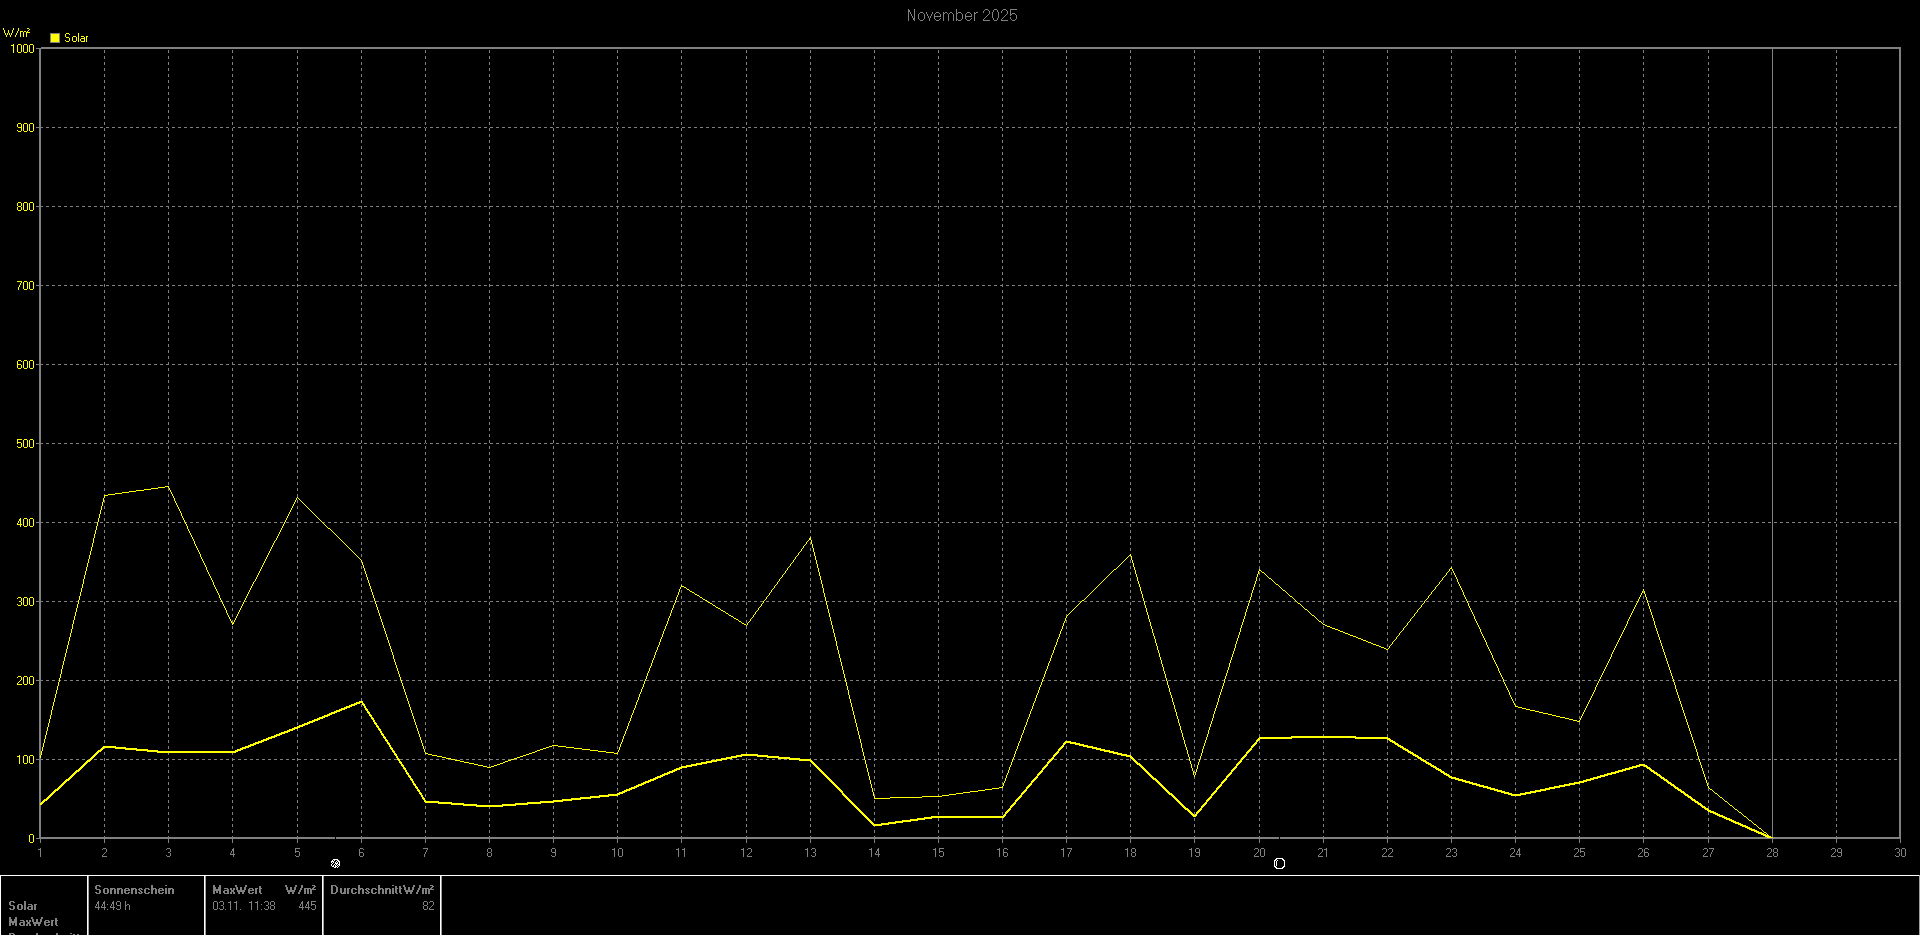The width and height of the screenshot is (1920, 935).
Task: Click the Solar row label in table
Action: (x=23, y=906)
